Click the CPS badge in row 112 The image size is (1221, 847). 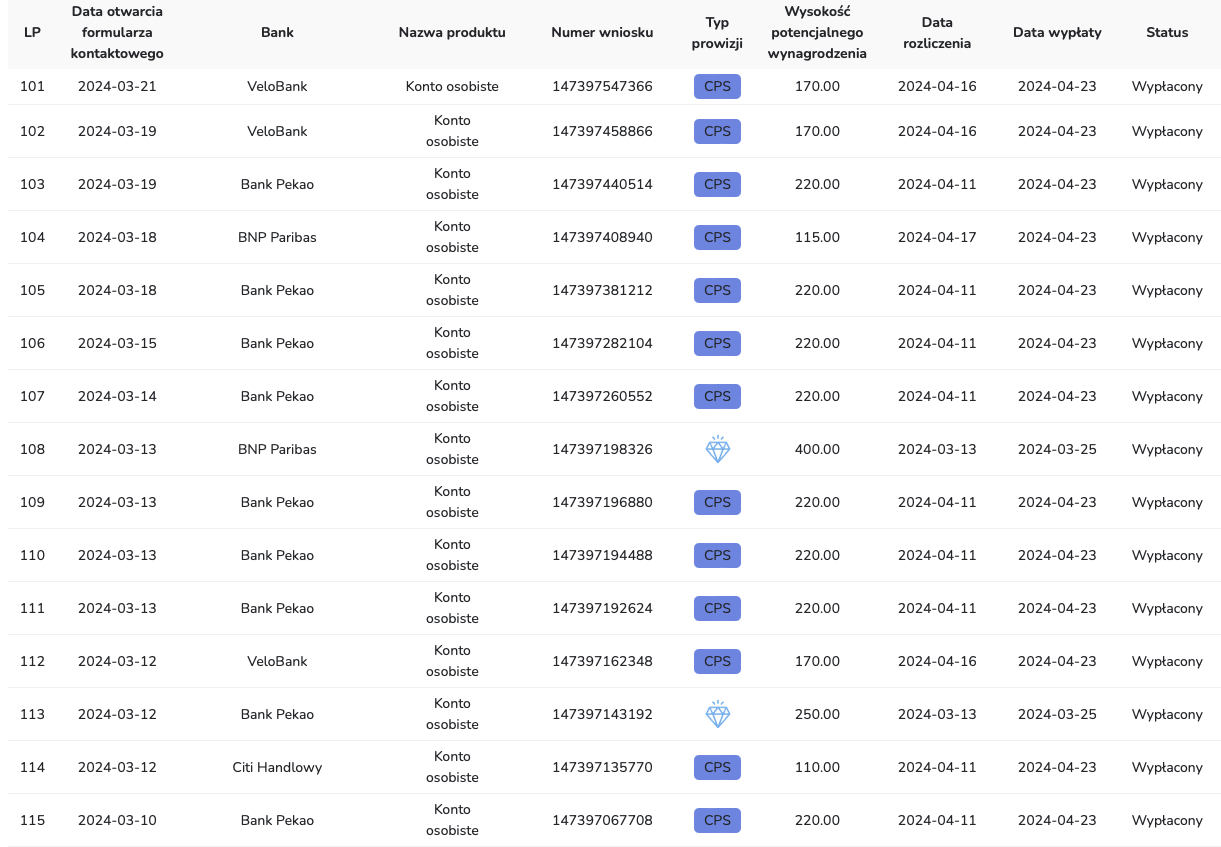(x=717, y=662)
